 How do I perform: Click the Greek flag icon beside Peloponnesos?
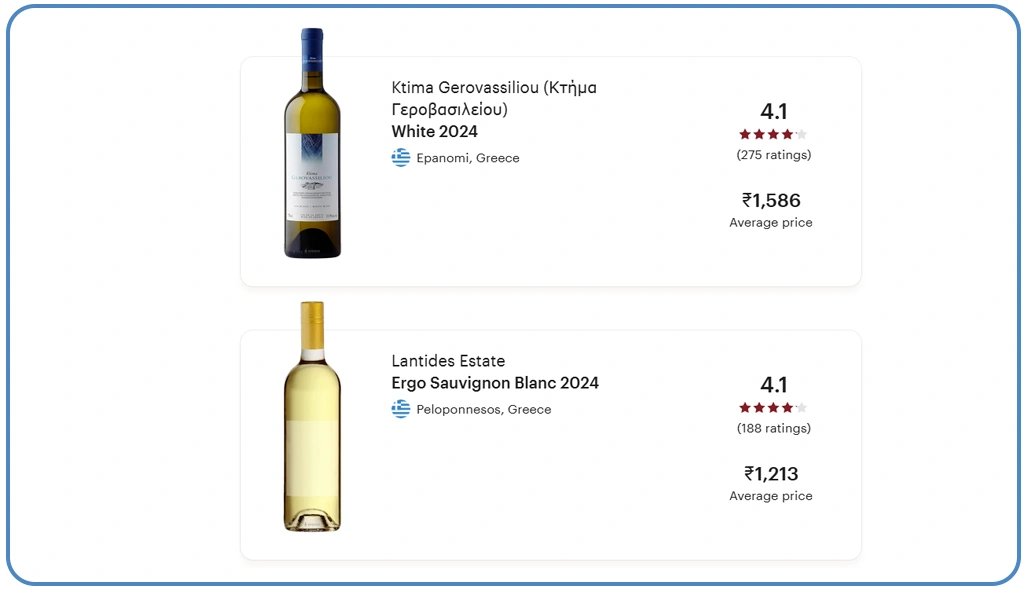point(401,409)
